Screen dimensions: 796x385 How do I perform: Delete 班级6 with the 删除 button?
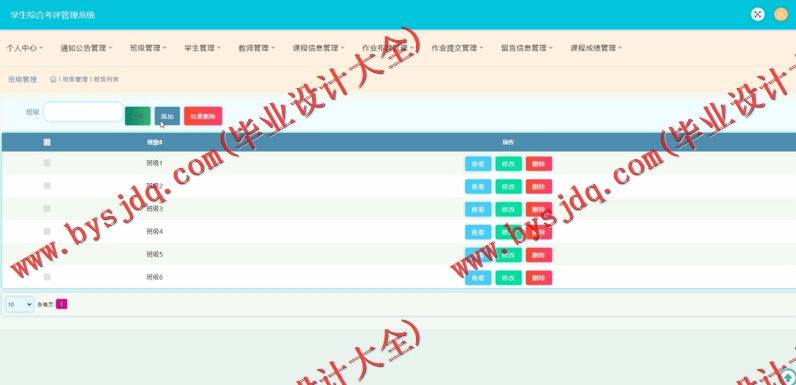[539, 278]
